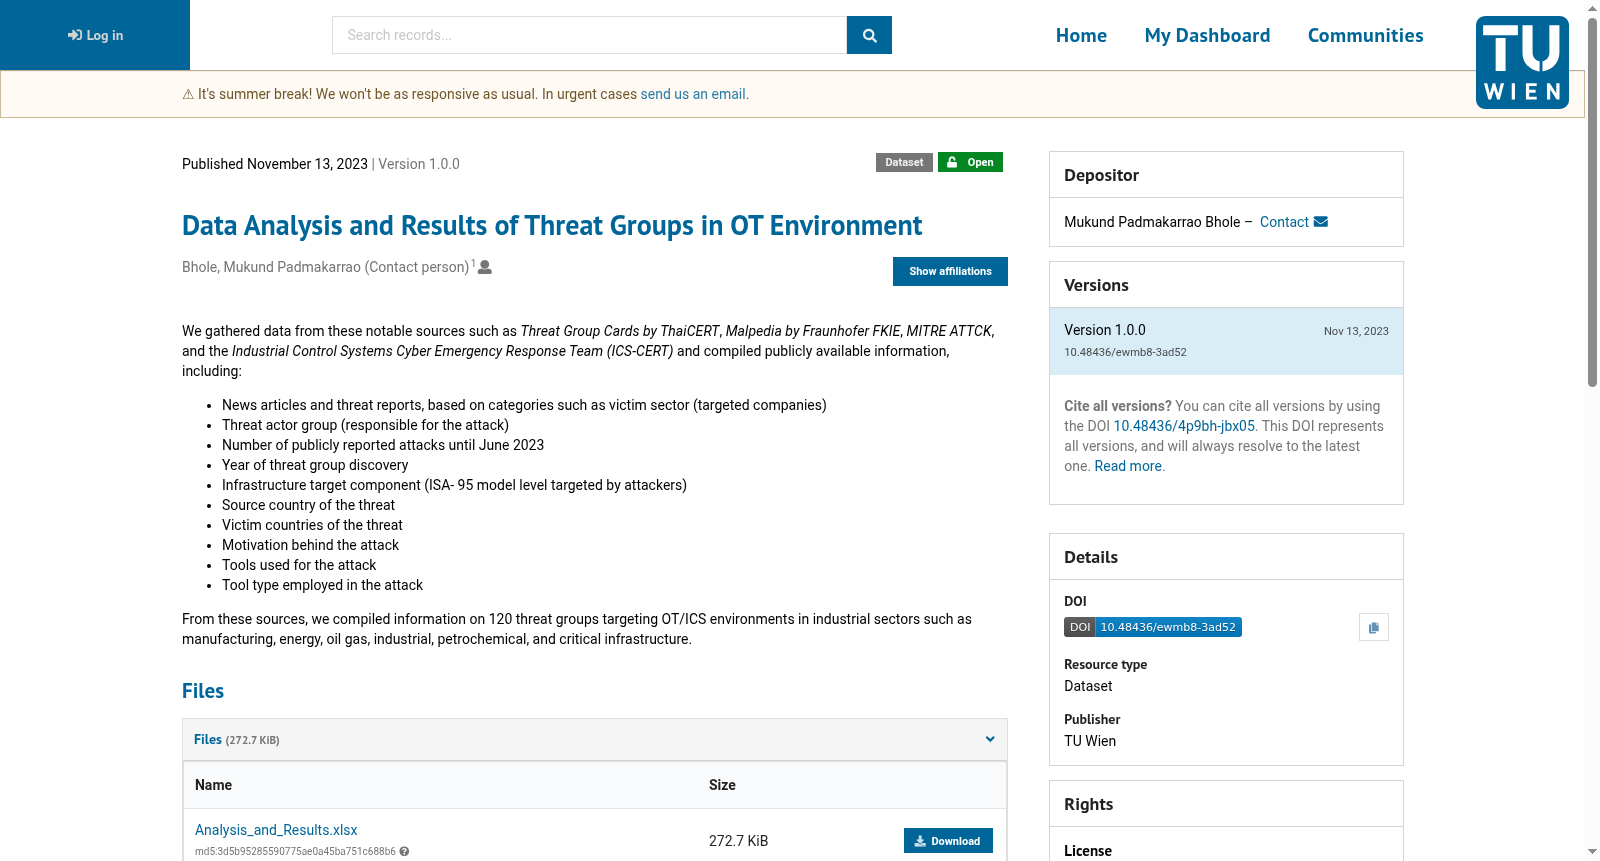Click the md5 checksum text
This screenshot has height=861, width=1600.
tap(295, 852)
